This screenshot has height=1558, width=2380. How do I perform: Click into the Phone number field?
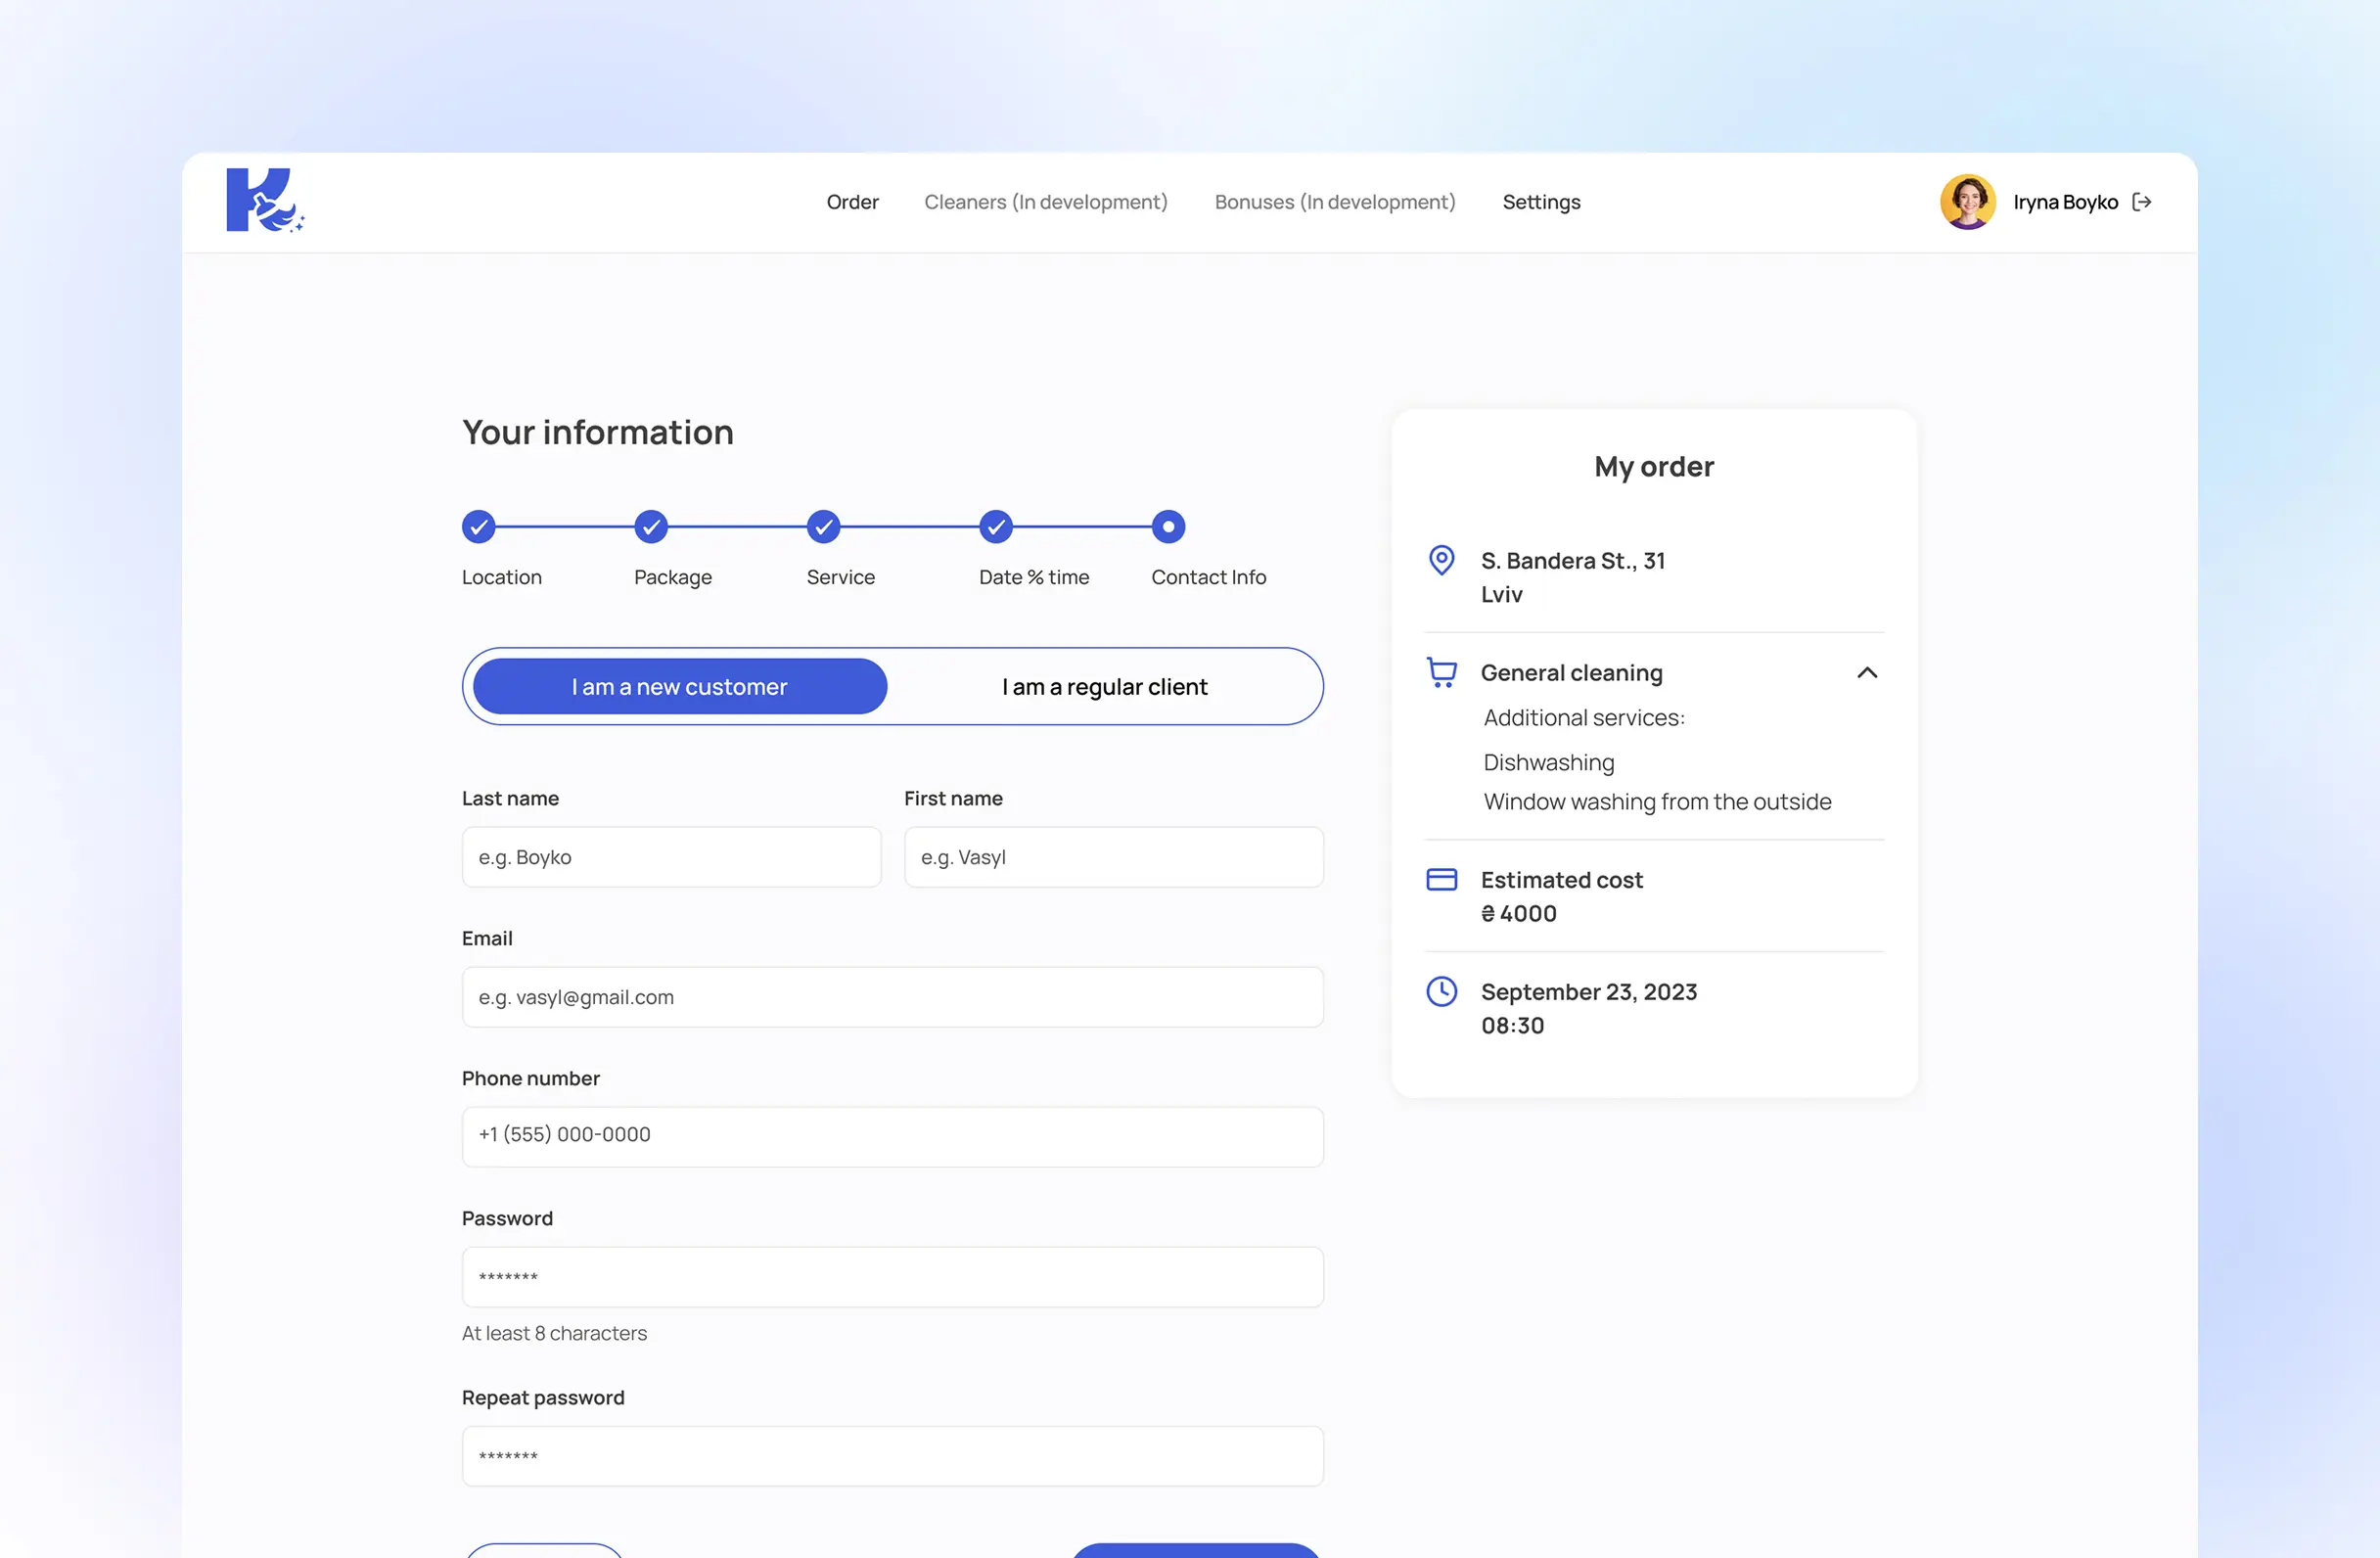pos(892,1136)
